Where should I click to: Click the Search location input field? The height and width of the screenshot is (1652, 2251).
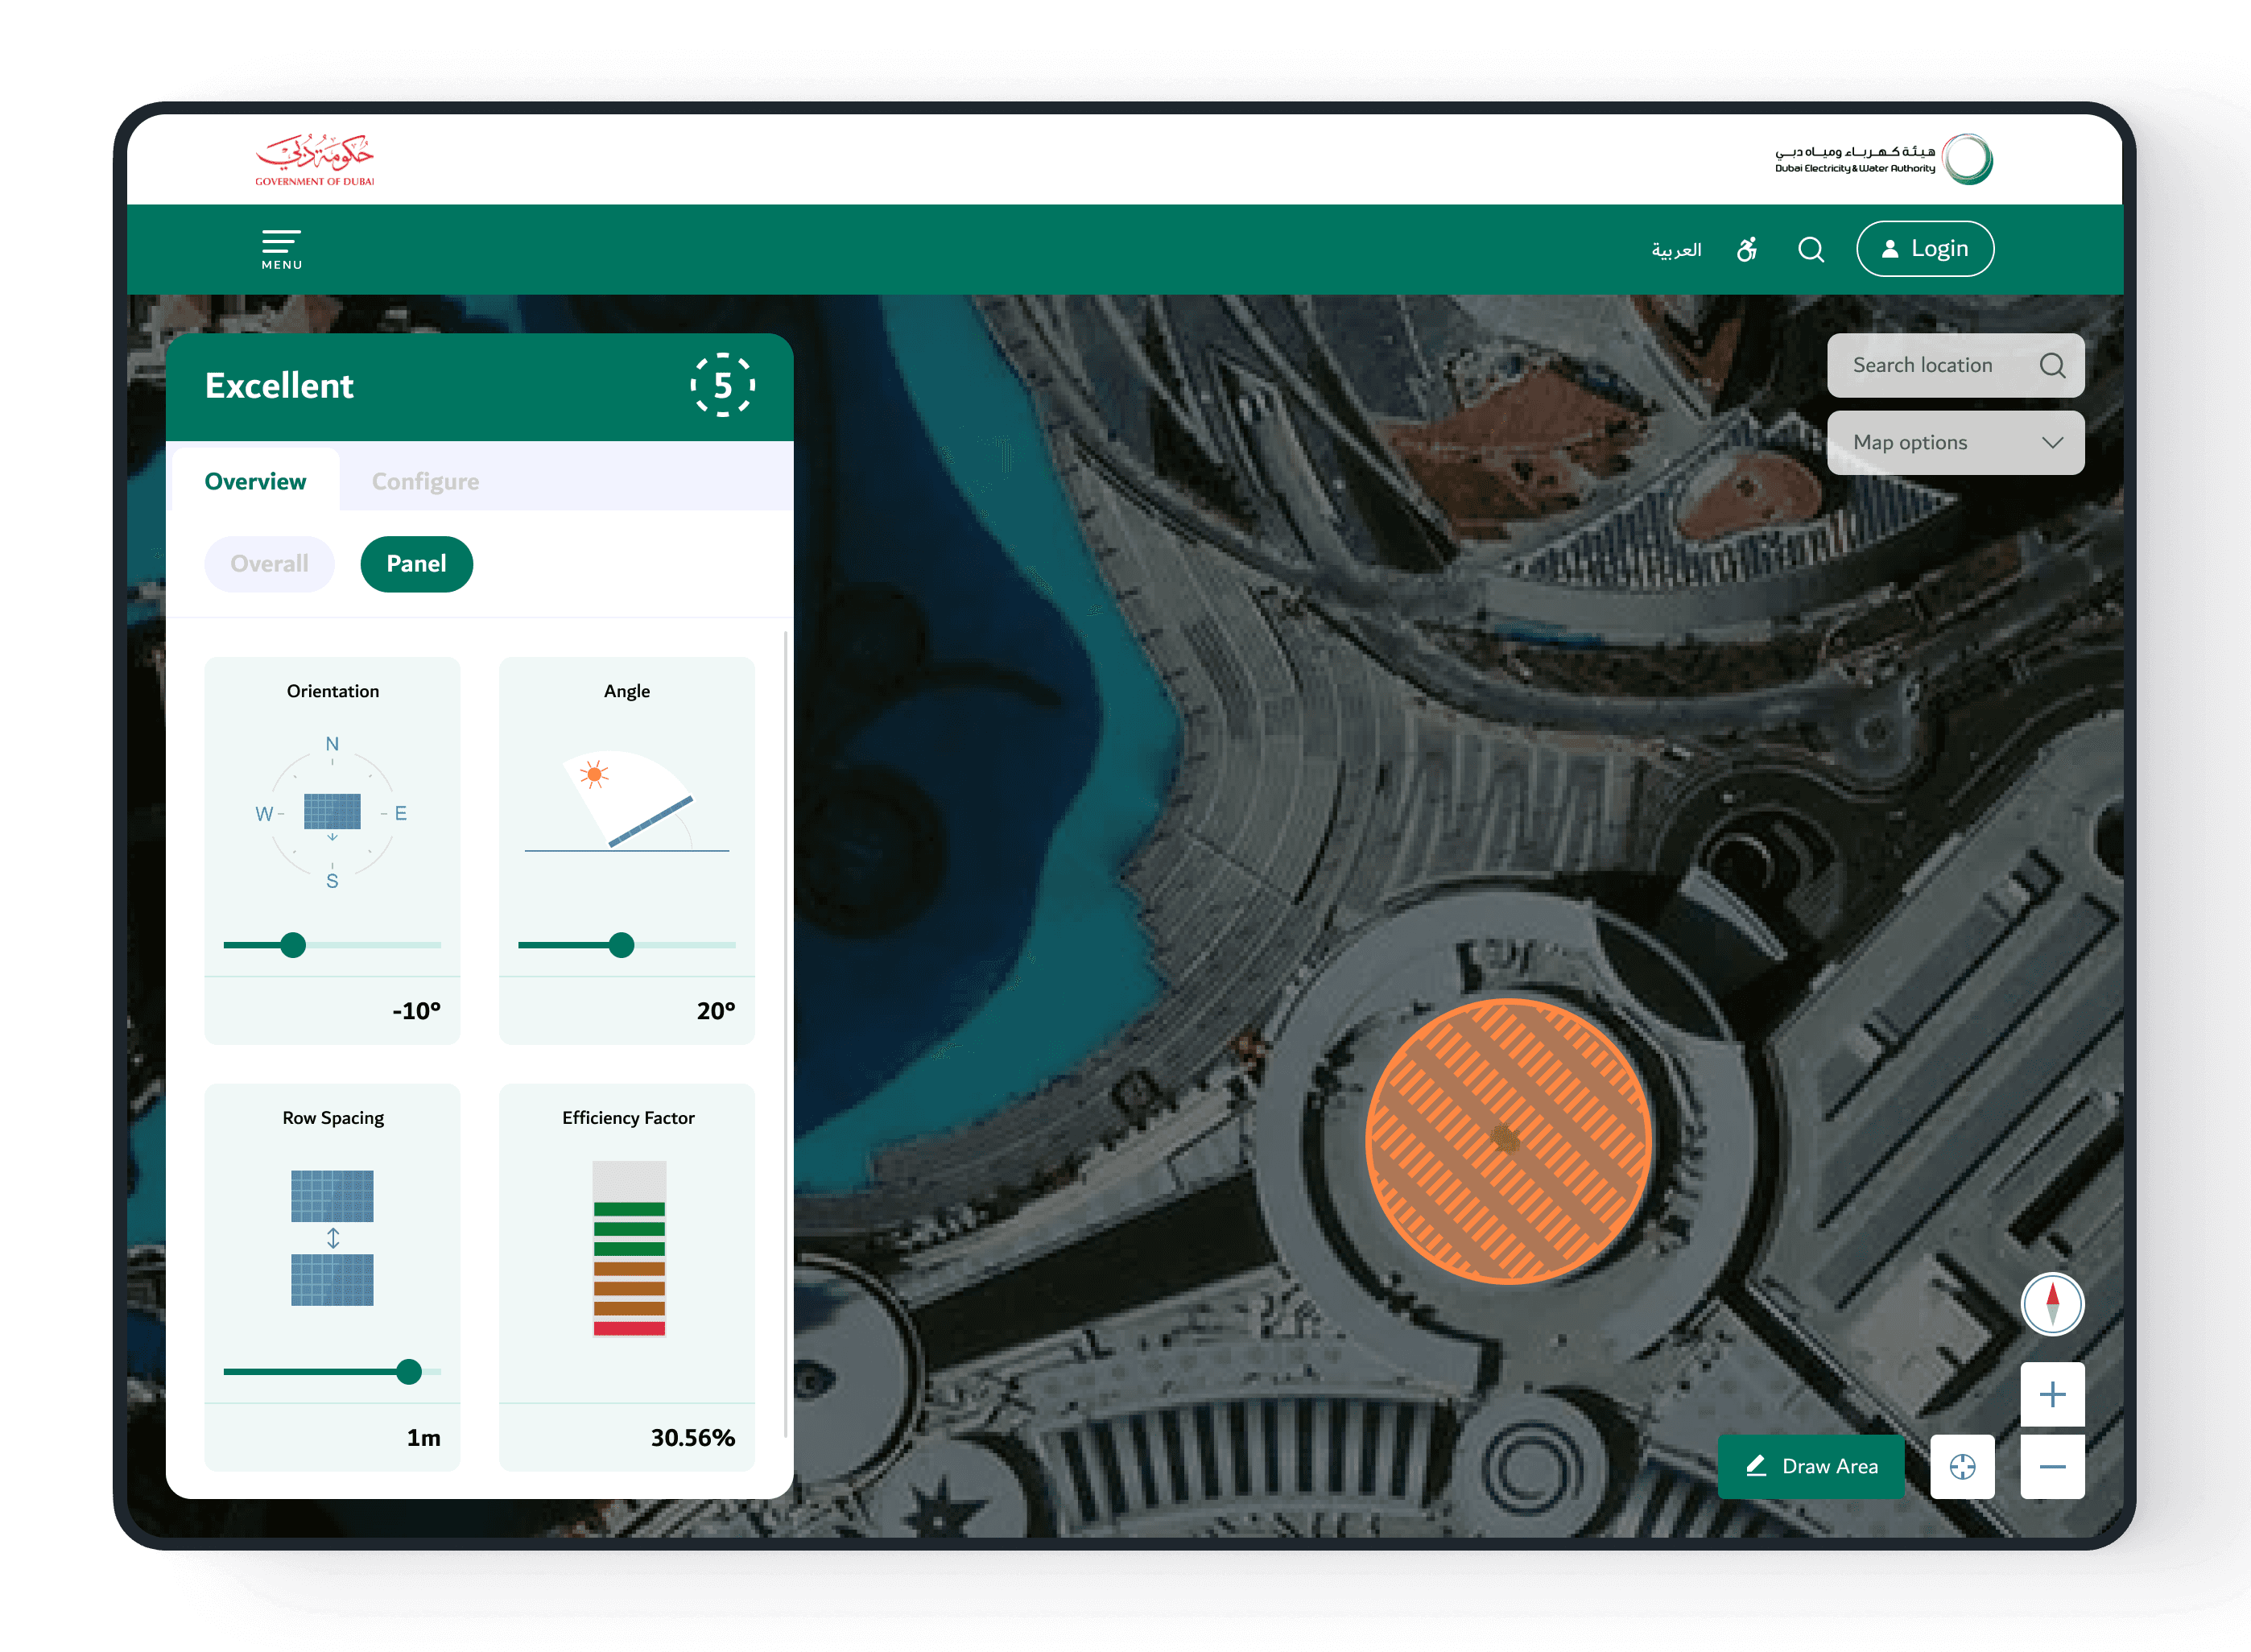coord(1922,365)
